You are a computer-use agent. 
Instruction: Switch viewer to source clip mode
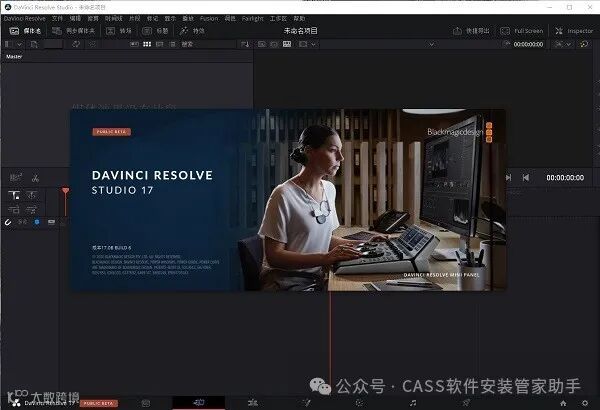[262, 44]
